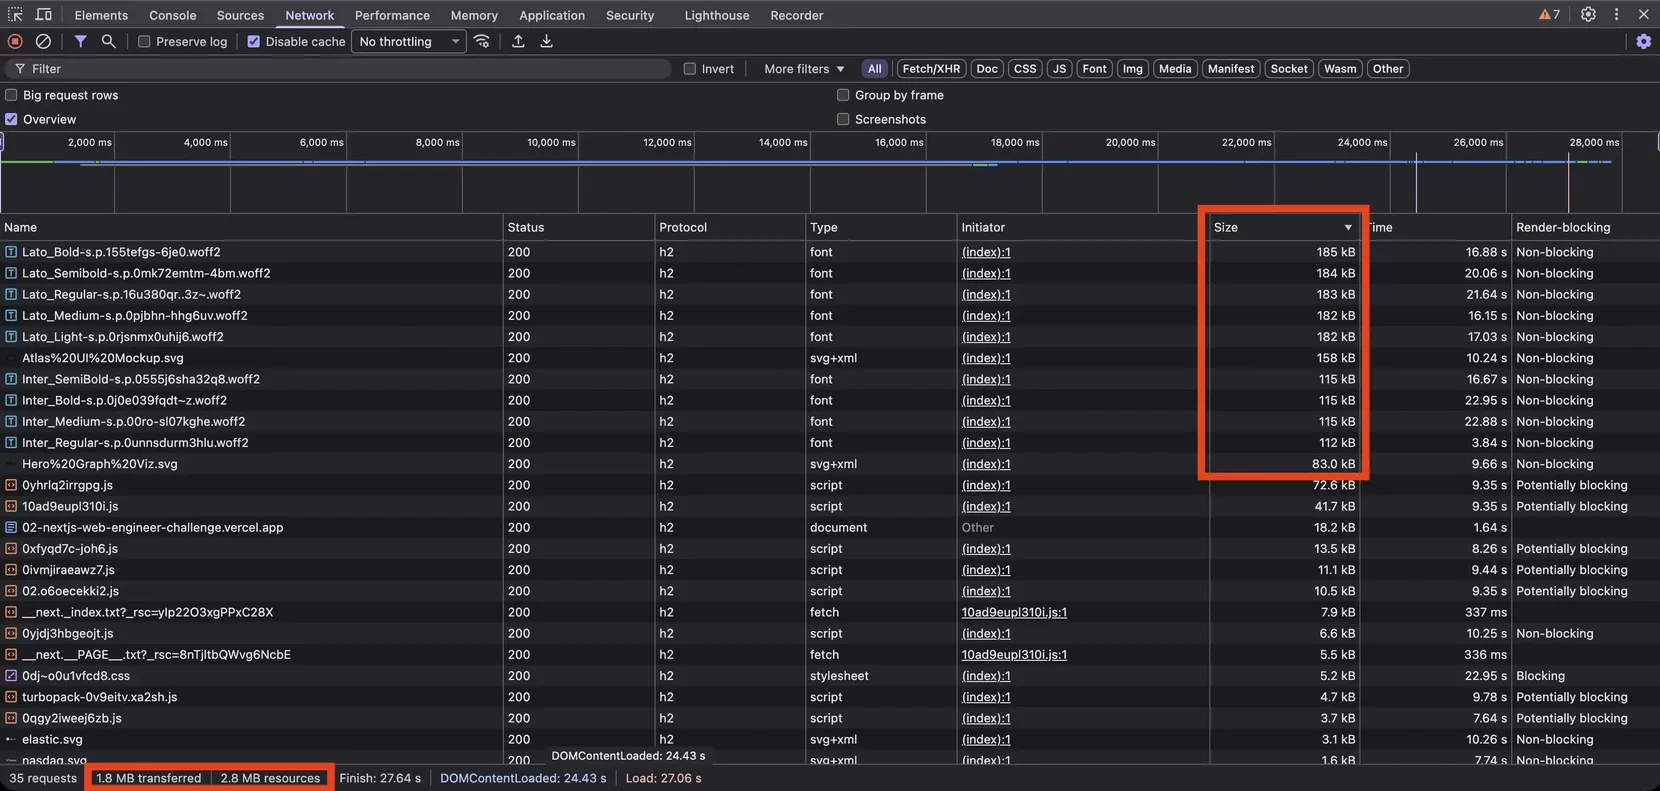This screenshot has height=791, width=1660.
Task: Sort by the Type column header
Action: [x=880, y=227]
